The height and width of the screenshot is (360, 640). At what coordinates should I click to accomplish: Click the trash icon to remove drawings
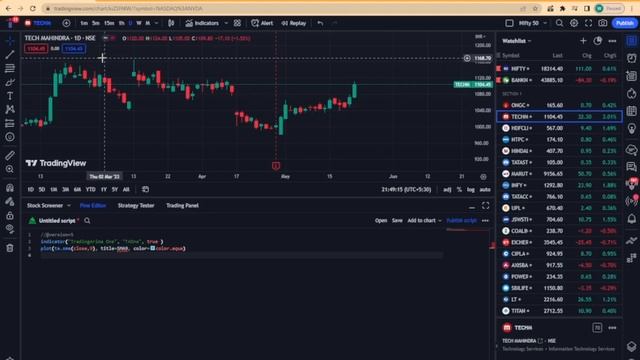click(10, 248)
